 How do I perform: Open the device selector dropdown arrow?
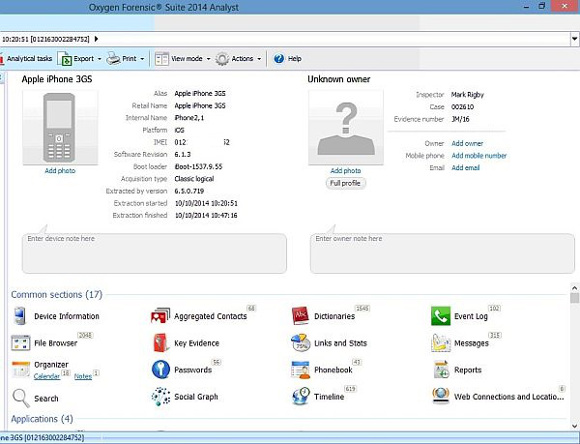[574, 39]
